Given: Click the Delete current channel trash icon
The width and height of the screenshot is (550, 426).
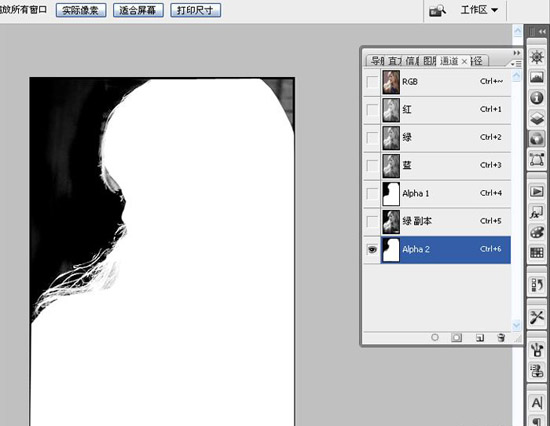Looking at the screenshot, I should (x=501, y=338).
